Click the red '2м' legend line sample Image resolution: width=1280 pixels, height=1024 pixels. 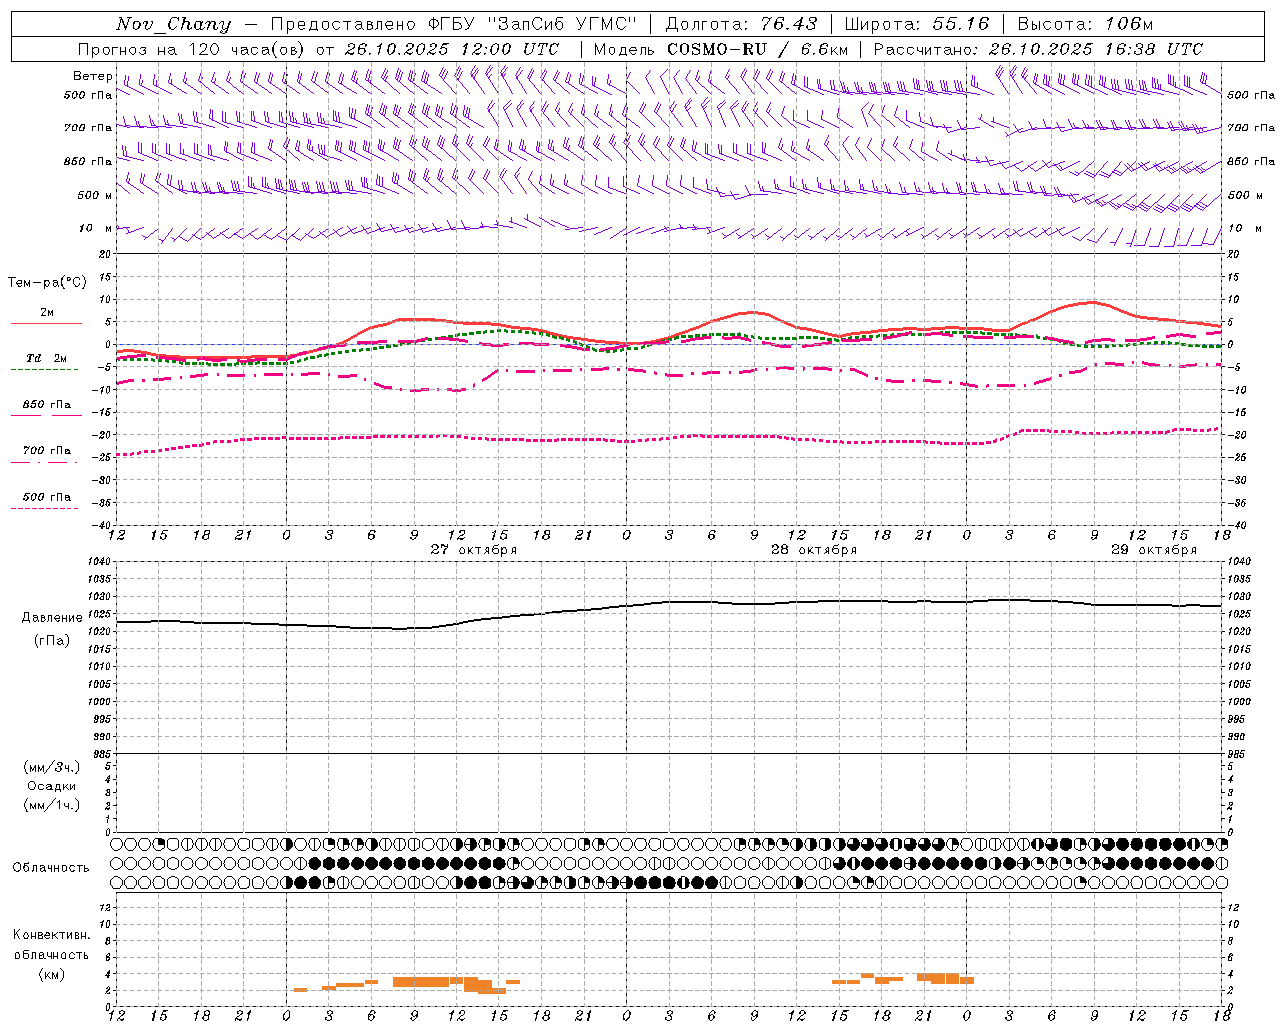(46, 323)
